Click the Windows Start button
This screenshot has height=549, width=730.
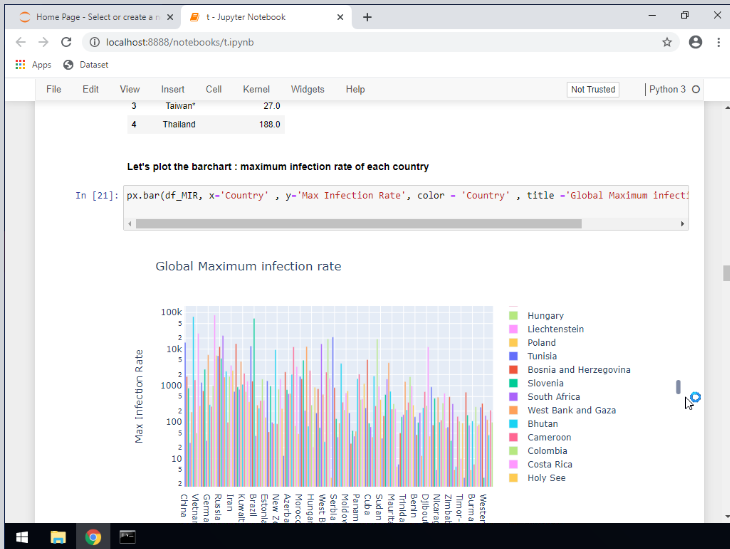click(21, 536)
